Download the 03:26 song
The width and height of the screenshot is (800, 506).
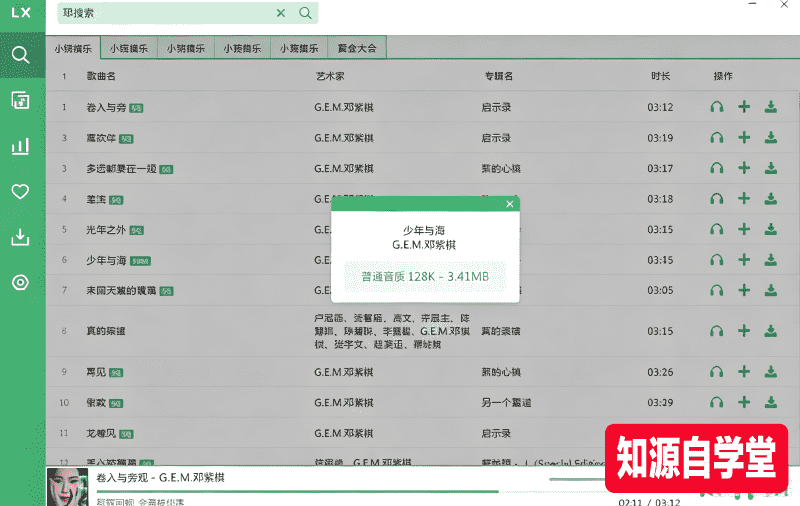(770, 371)
